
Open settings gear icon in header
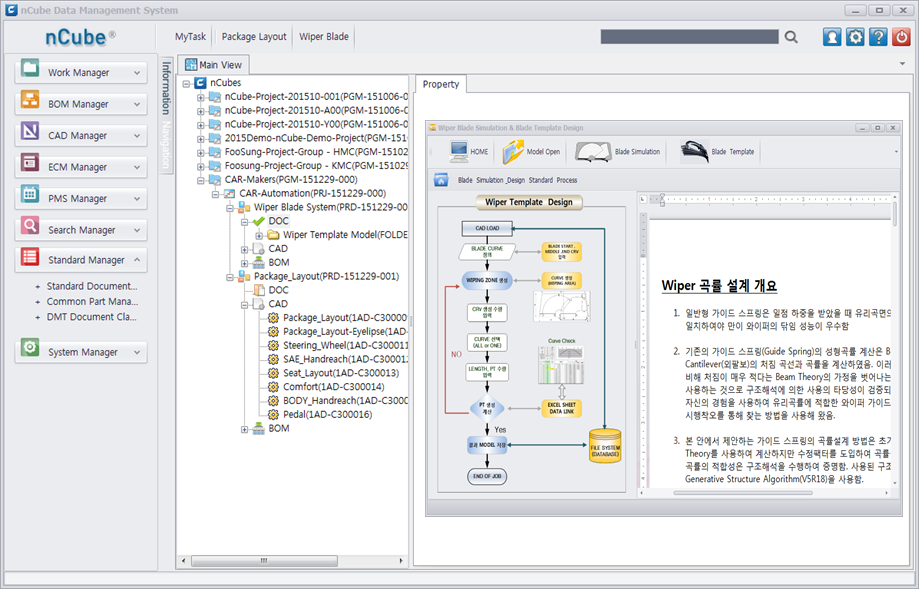[855, 37]
